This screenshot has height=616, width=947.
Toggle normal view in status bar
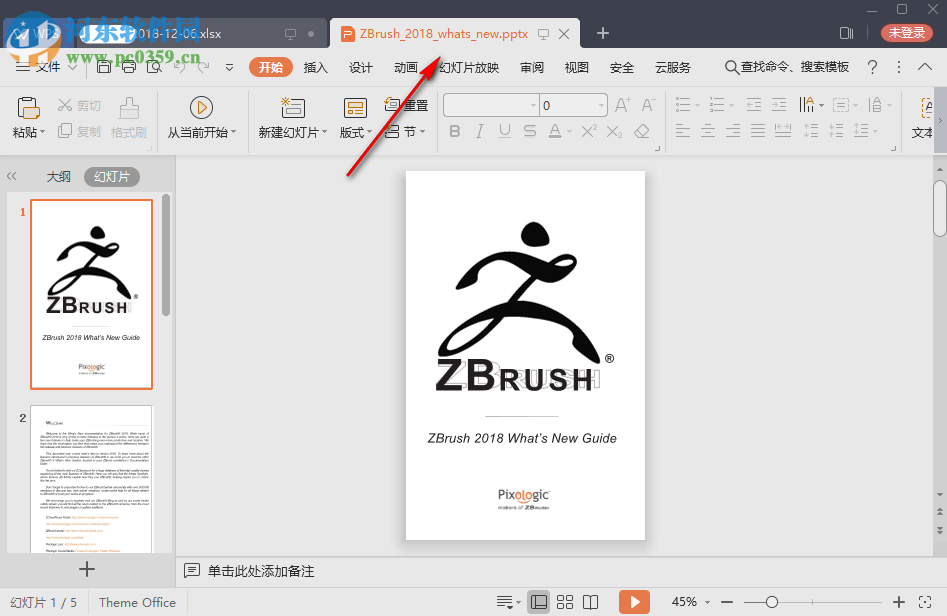pos(539,602)
